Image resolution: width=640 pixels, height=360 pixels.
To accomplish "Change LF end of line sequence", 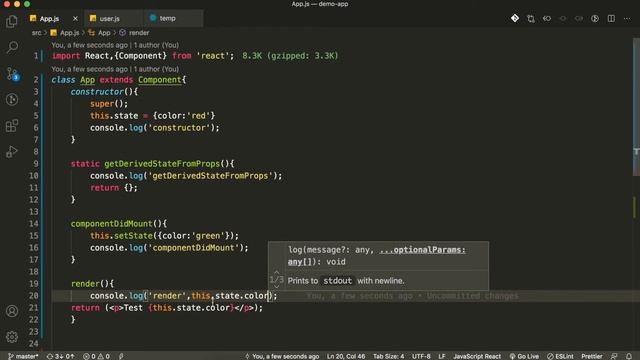I will coord(442,356).
